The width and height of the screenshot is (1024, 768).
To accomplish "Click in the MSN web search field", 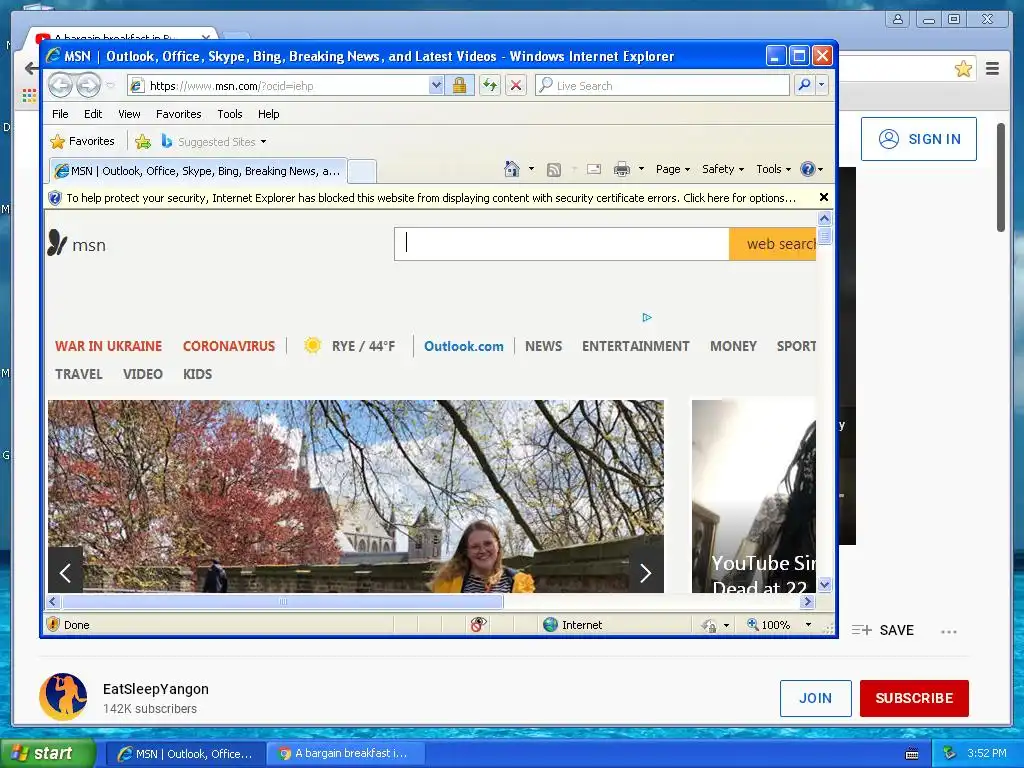I will point(562,244).
